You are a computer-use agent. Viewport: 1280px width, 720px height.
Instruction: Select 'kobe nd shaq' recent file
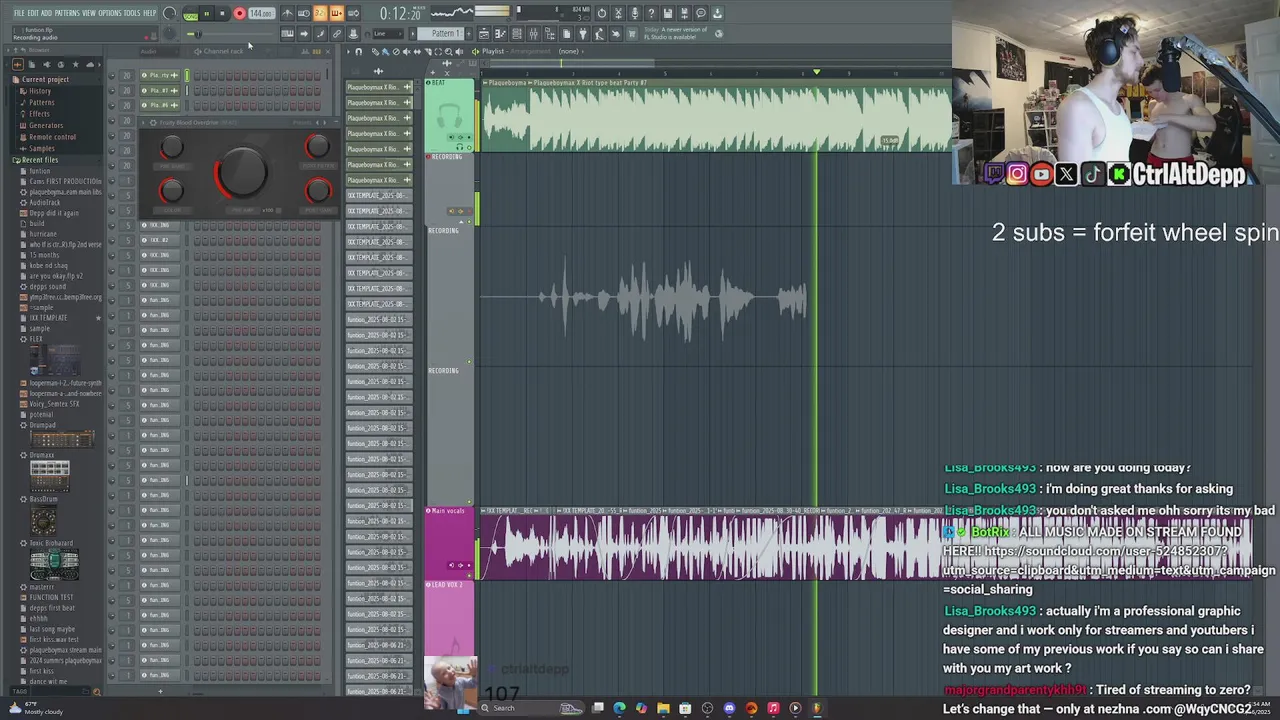pos(48,265)
